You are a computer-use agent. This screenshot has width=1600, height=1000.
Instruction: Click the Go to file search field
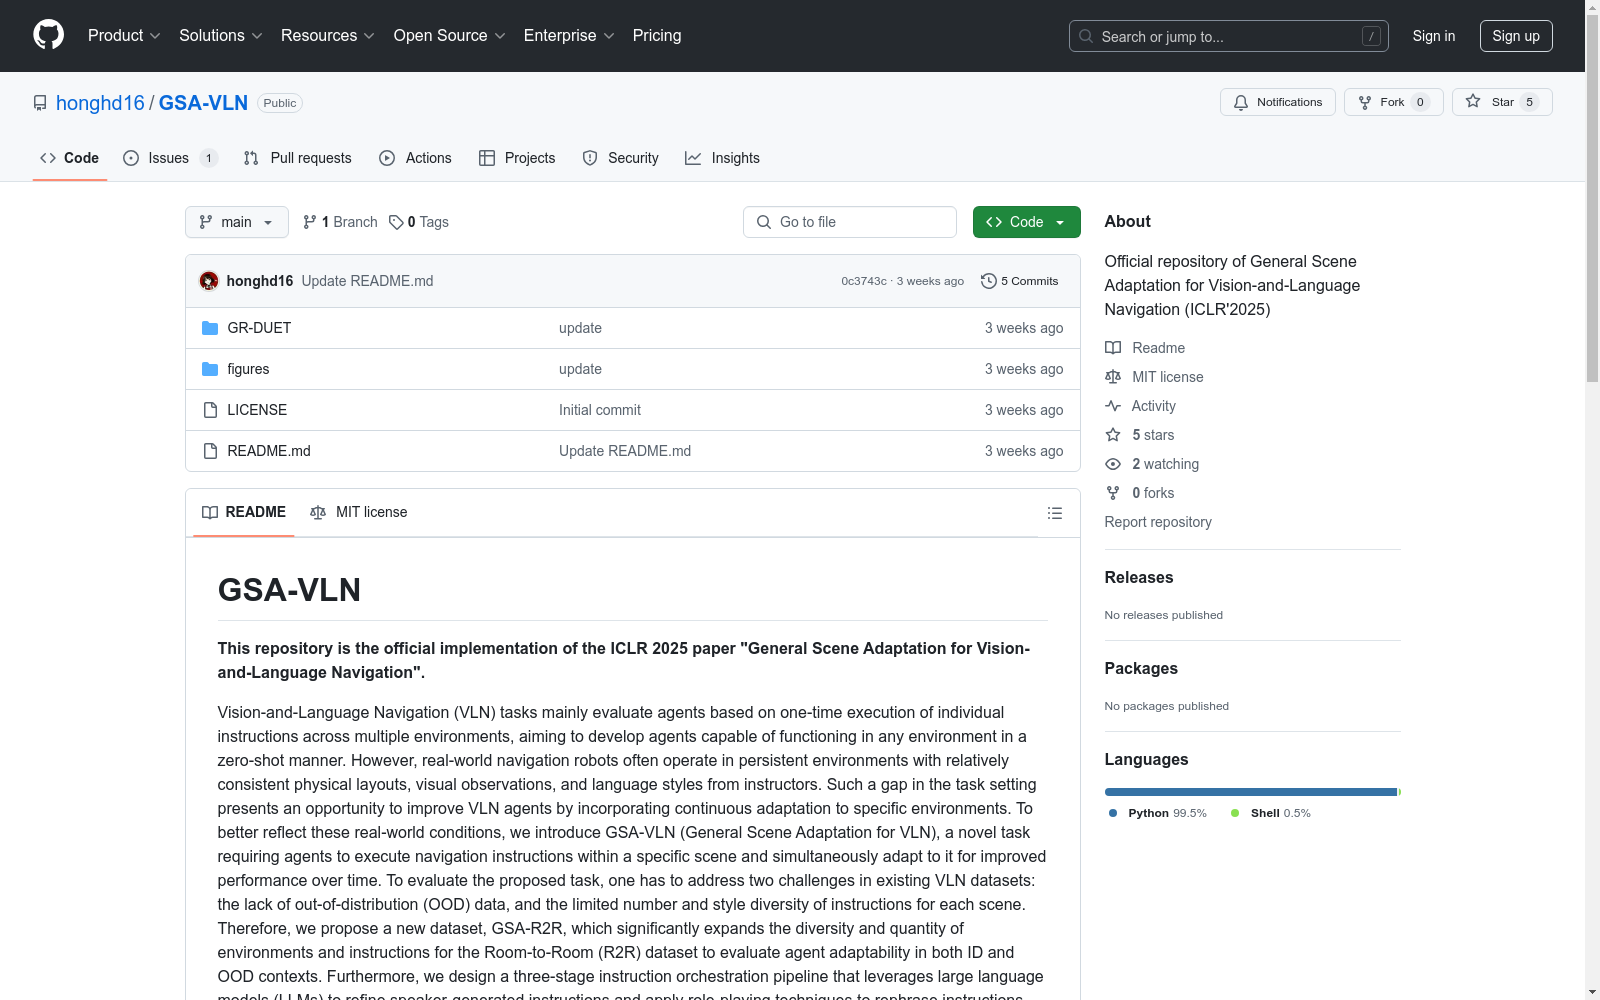850,222
